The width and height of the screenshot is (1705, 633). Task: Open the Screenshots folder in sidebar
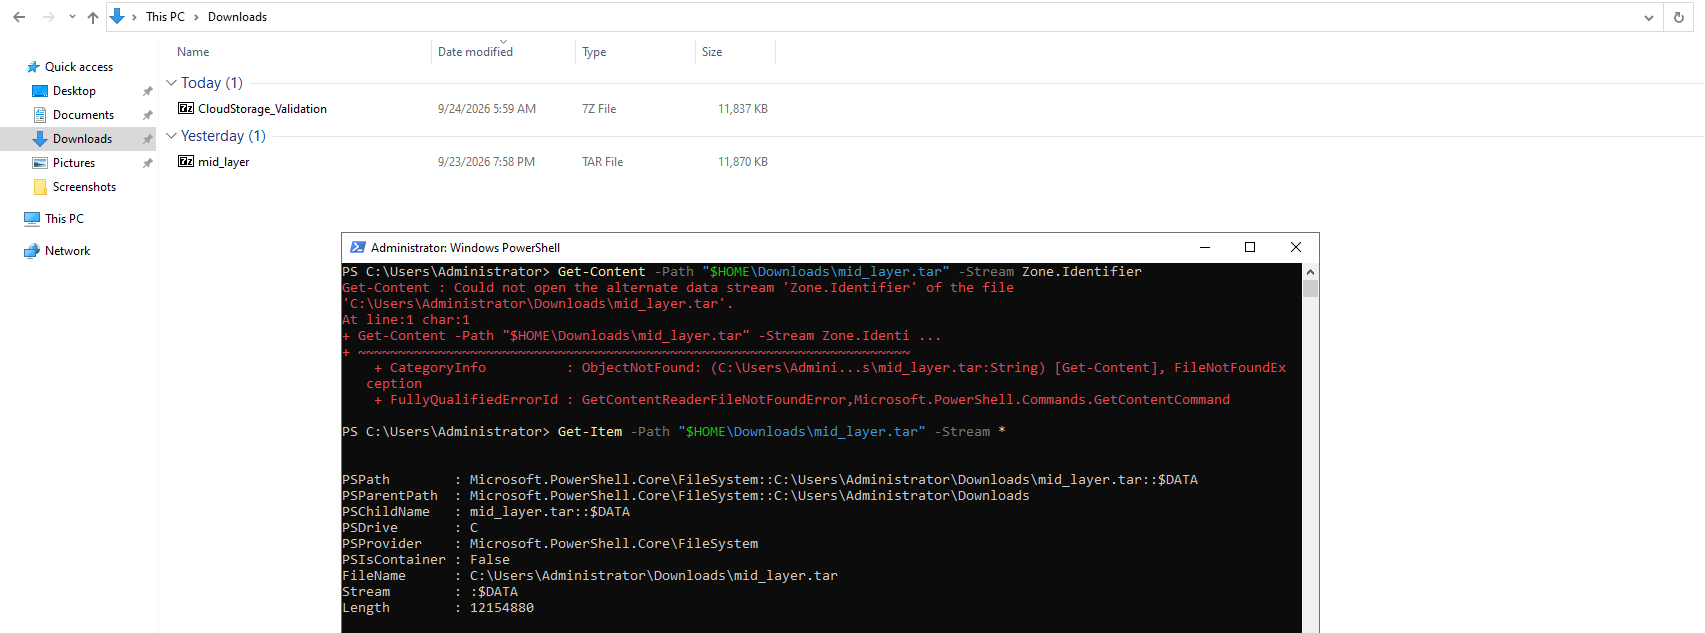click(x=84, y=187)
